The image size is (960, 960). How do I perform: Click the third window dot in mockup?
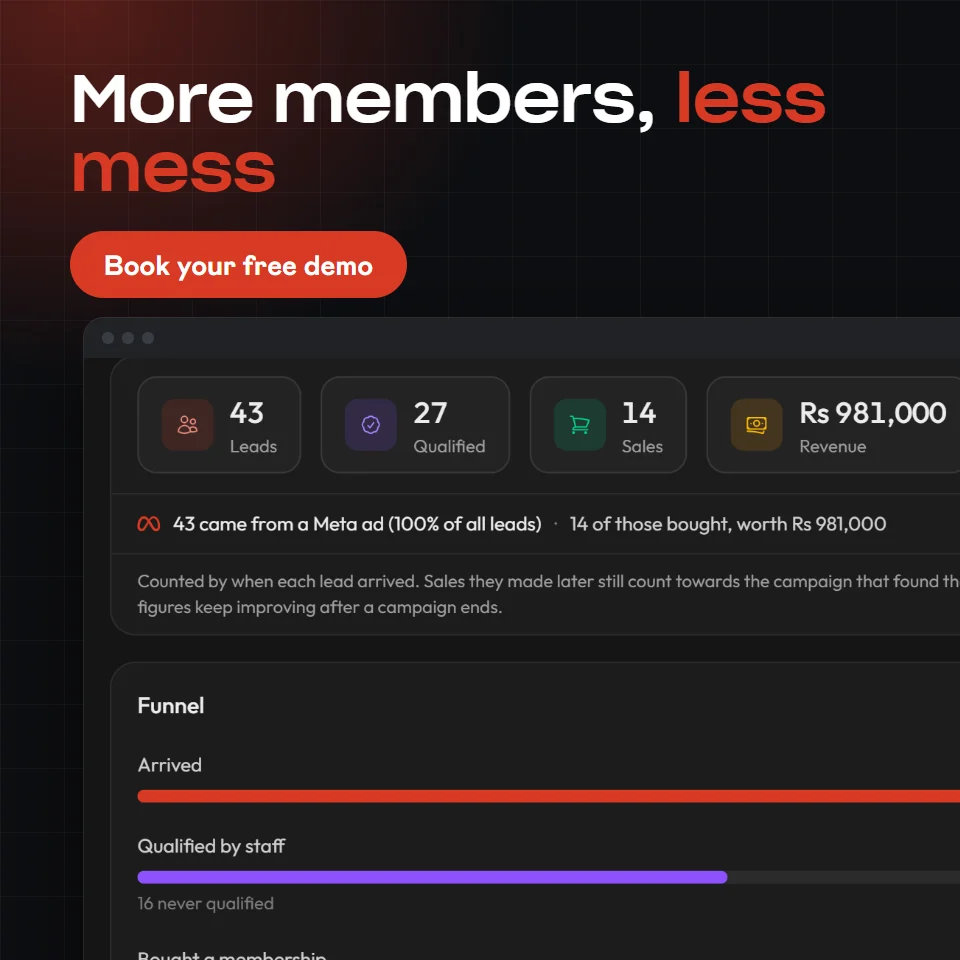point(148,338)
